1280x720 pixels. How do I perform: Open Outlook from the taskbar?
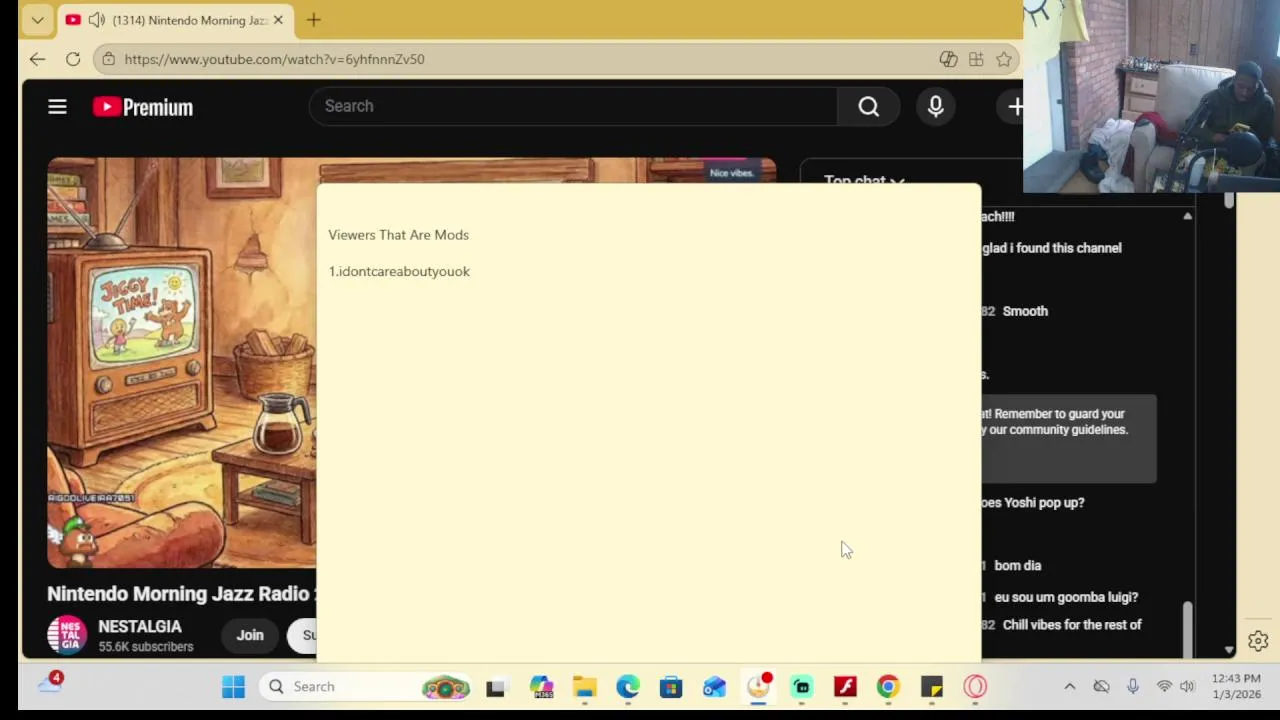tap(714, 687)
